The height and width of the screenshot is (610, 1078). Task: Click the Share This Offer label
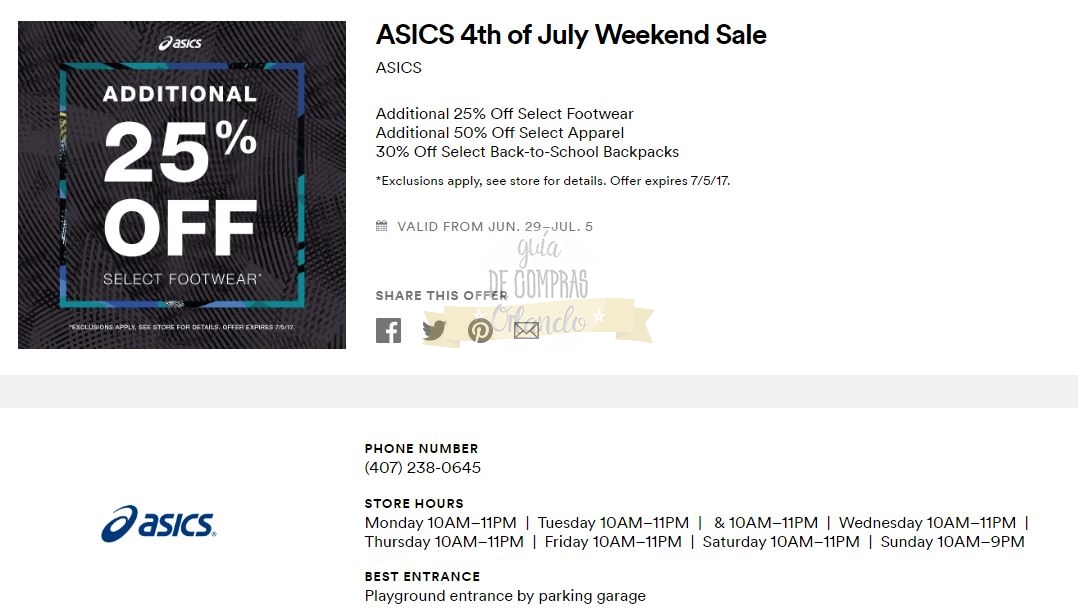tap(441, 296)
